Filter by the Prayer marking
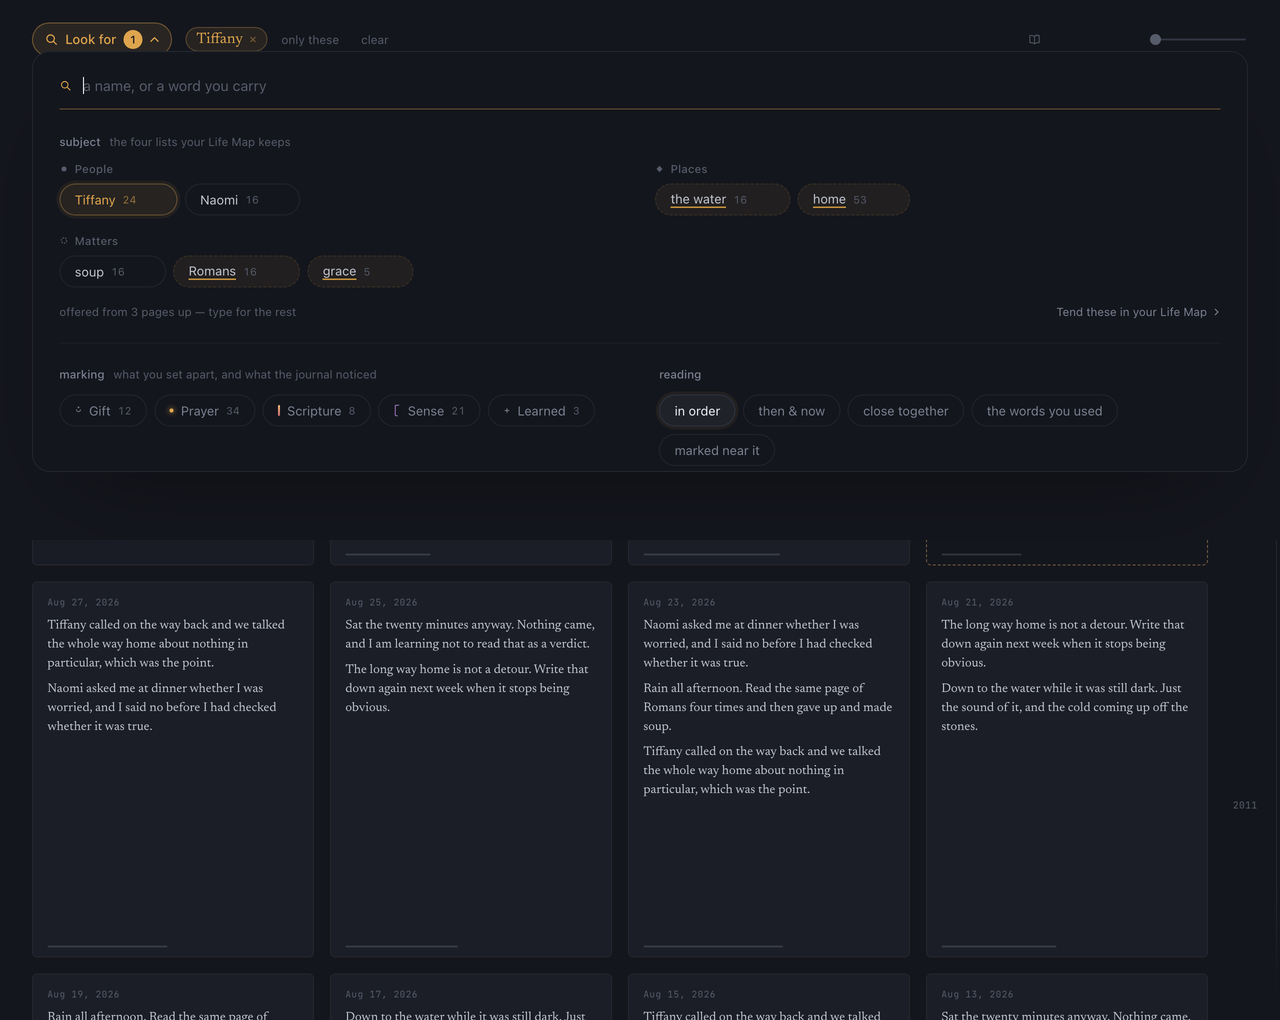This screenshot has width=1280, height=1020. [x=204, y=411]
